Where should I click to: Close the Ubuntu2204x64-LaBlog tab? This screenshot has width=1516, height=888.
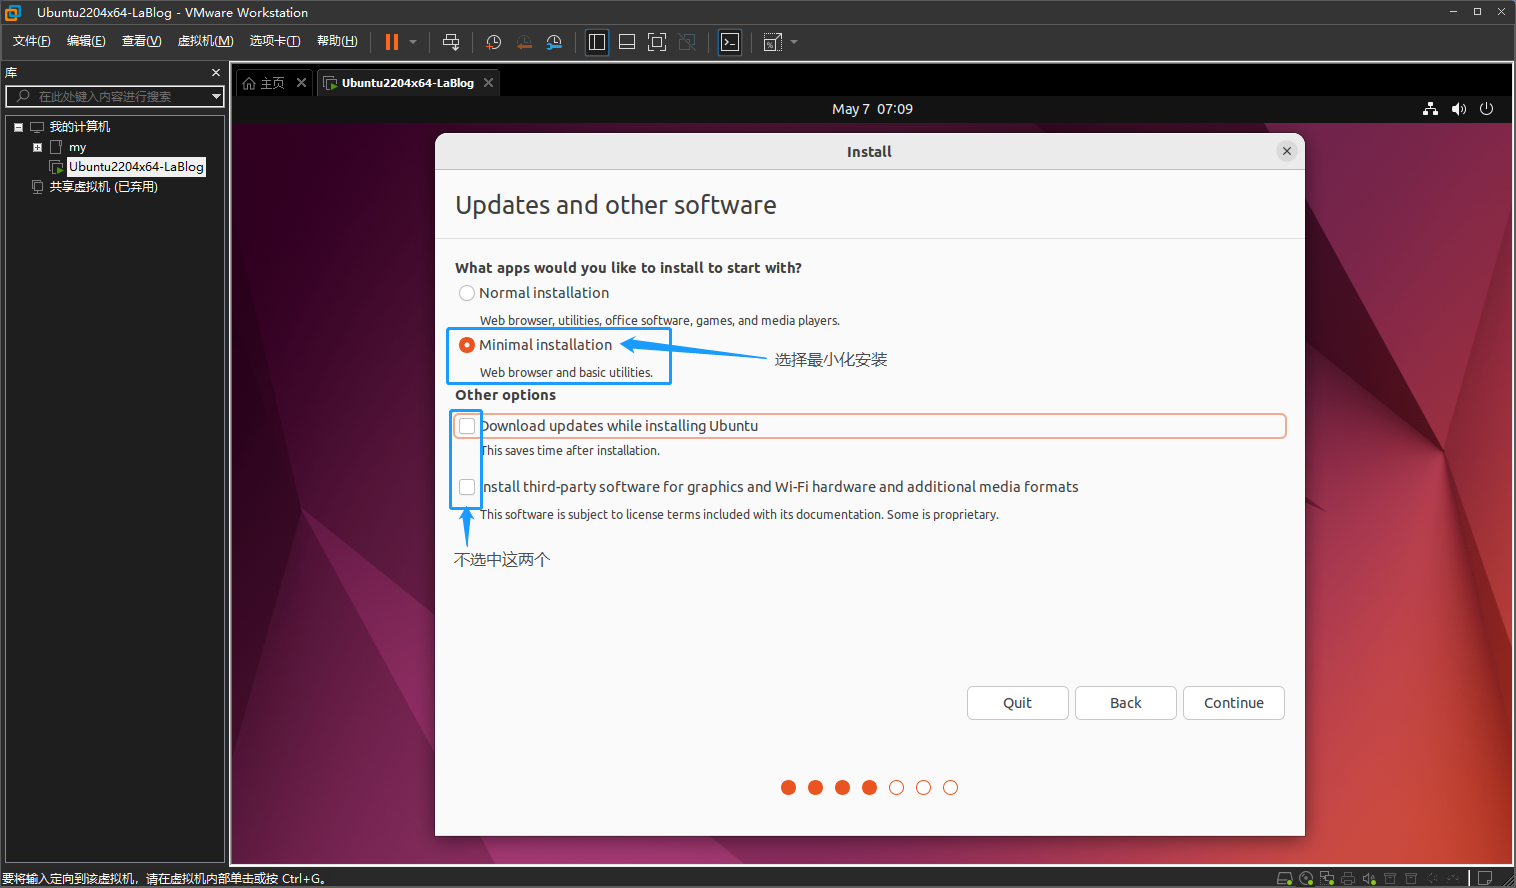click(x=488, y=83)
